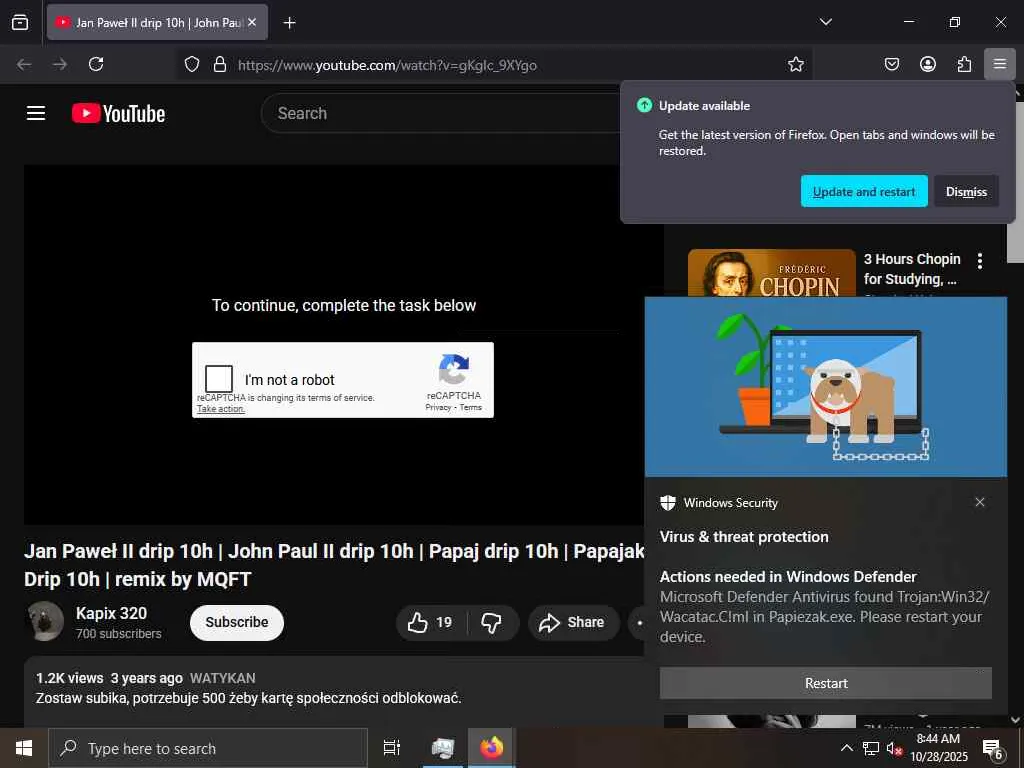Viewport: 1024px width, 768px height.
Task: Open YouTube guide hamburger menu
Action: click(36, 113)
